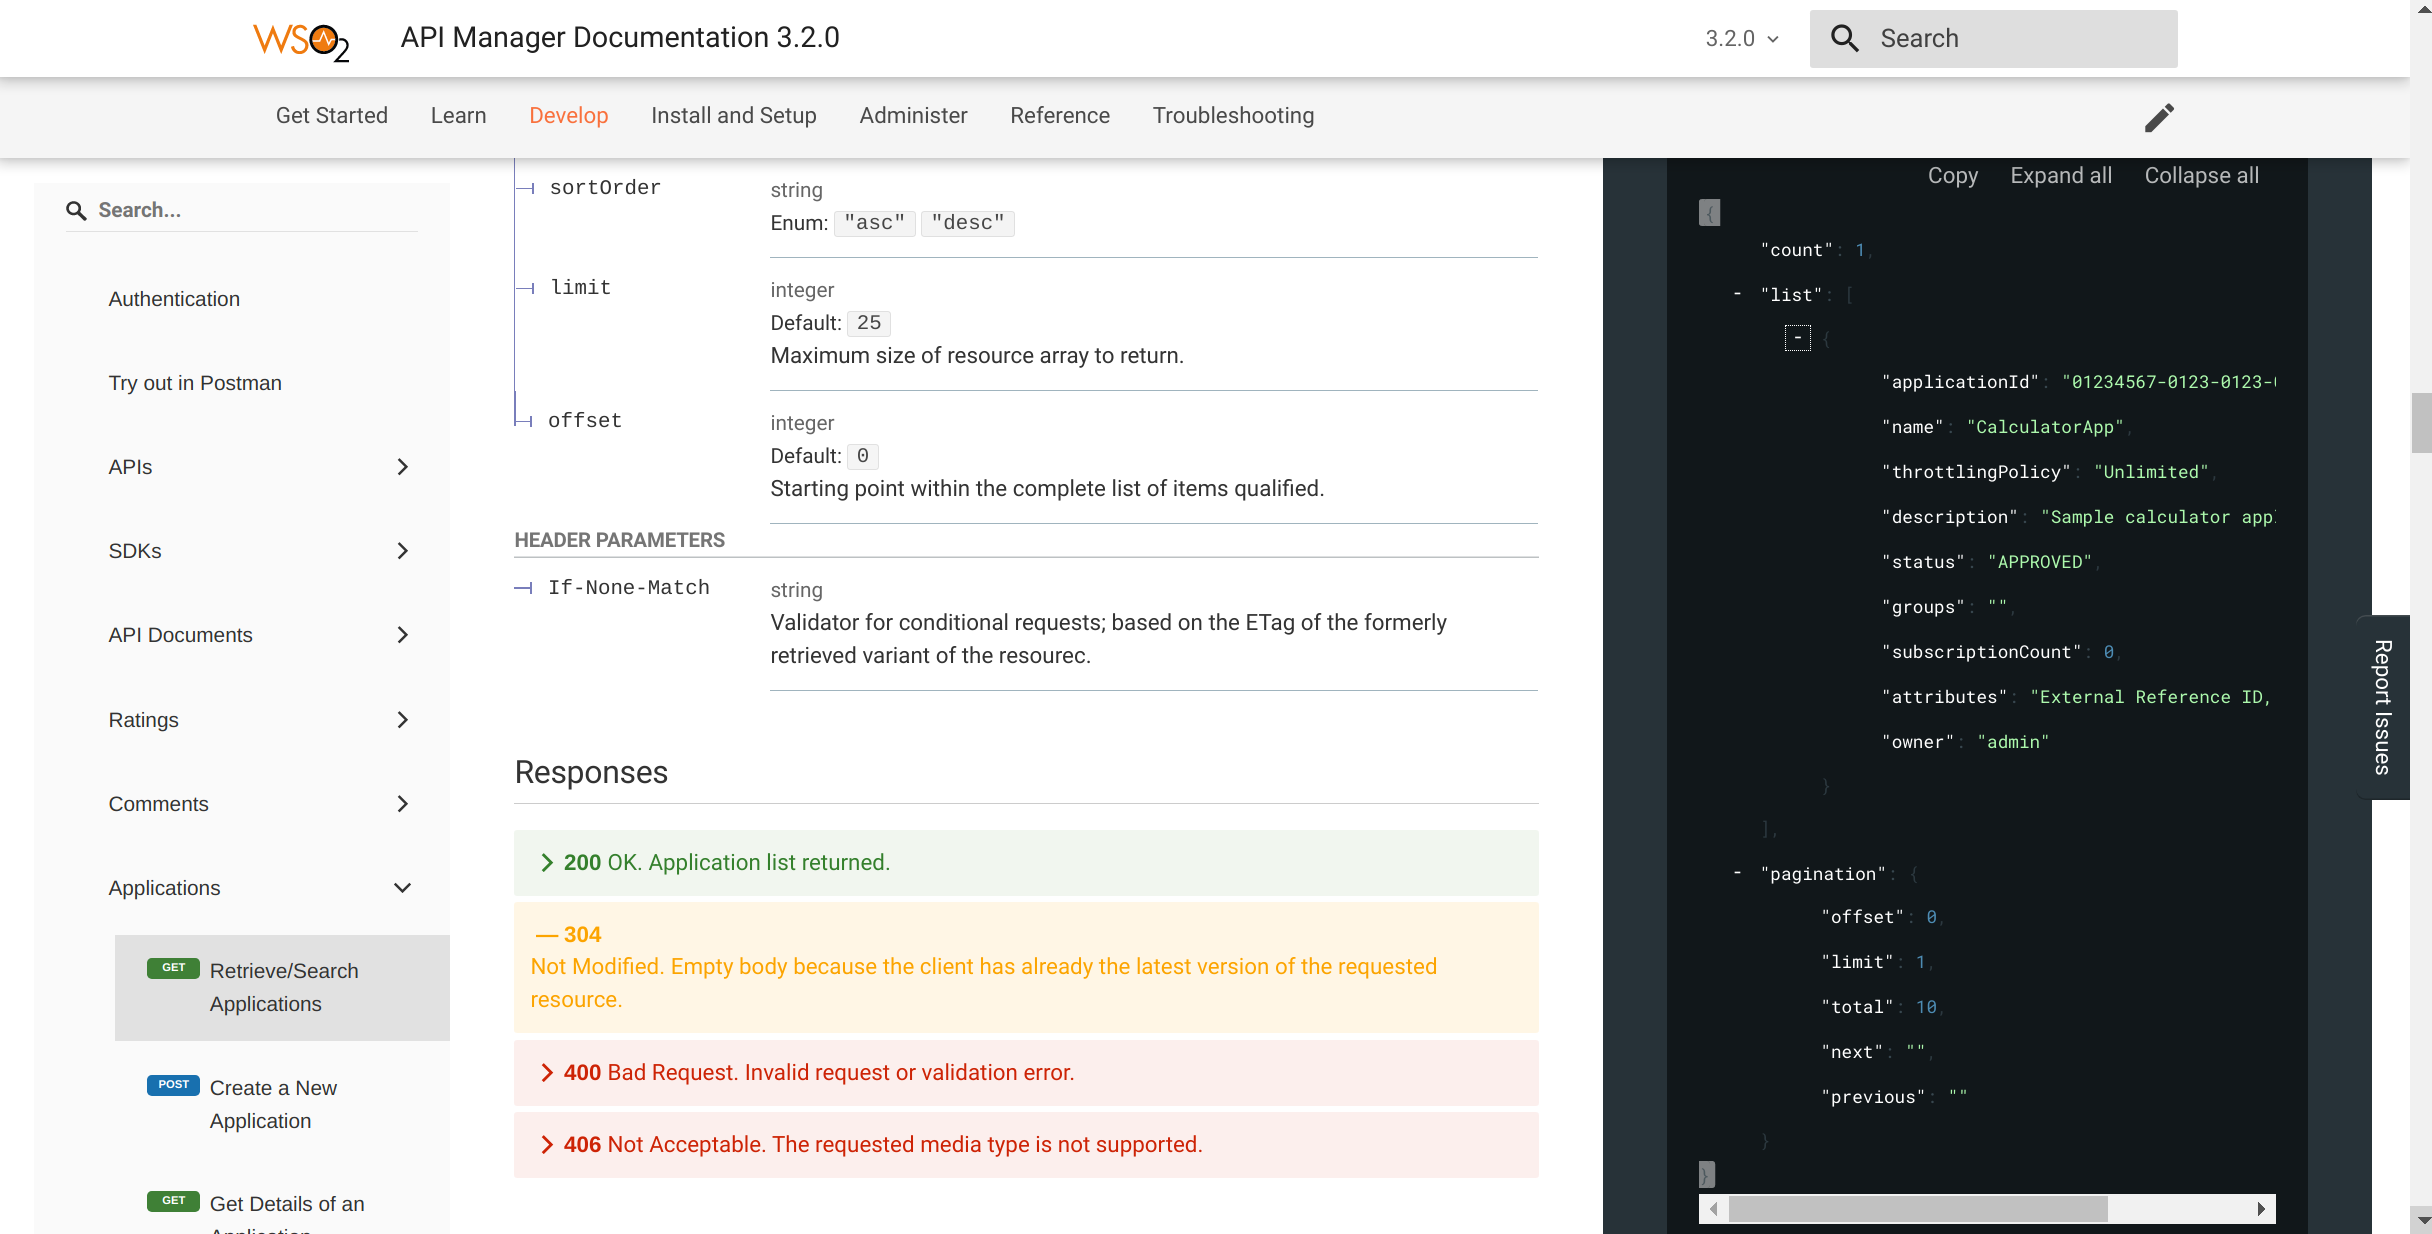Click the page vertical scrollbar thumb
This screenshot has width=2432, height=1234.
tap(2421, 423)
